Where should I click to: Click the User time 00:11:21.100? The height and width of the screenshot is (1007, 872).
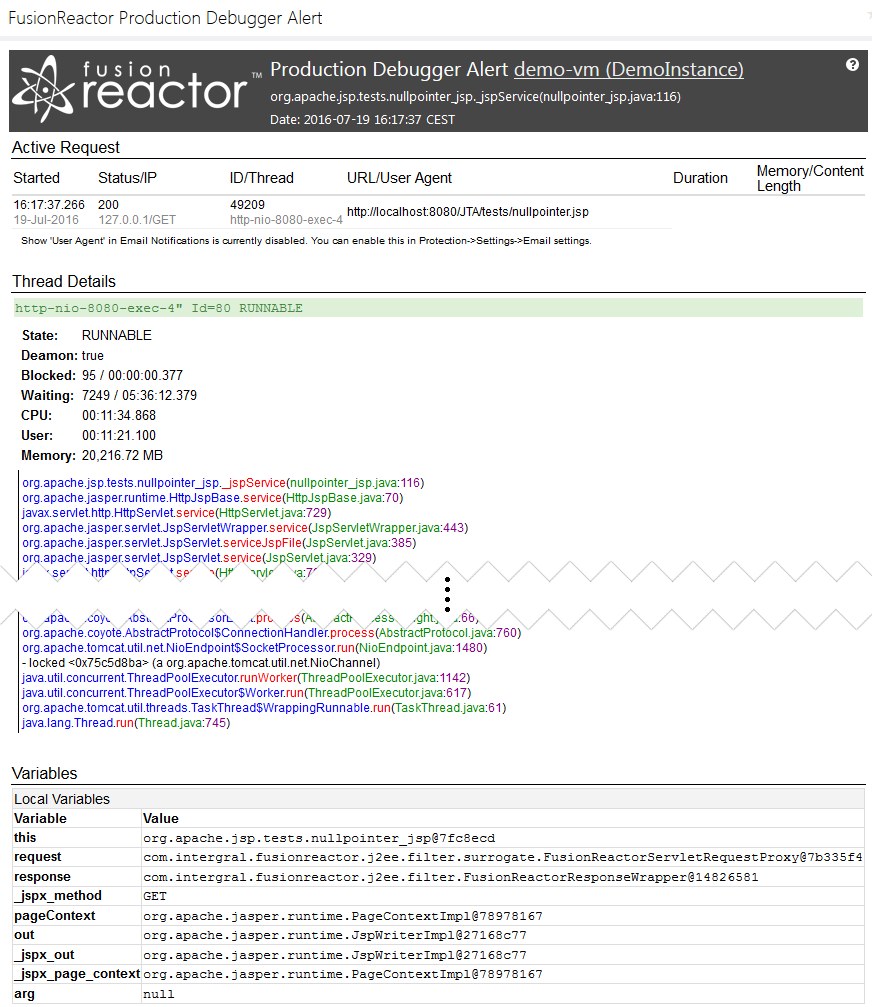[x=119, y=435]
